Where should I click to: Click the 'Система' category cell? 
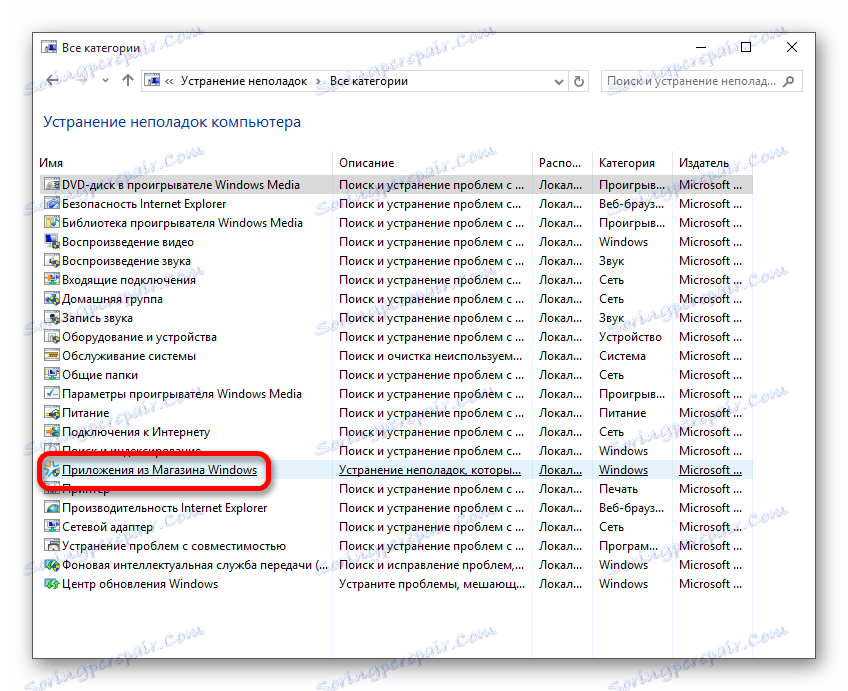(x=622, y=356)
